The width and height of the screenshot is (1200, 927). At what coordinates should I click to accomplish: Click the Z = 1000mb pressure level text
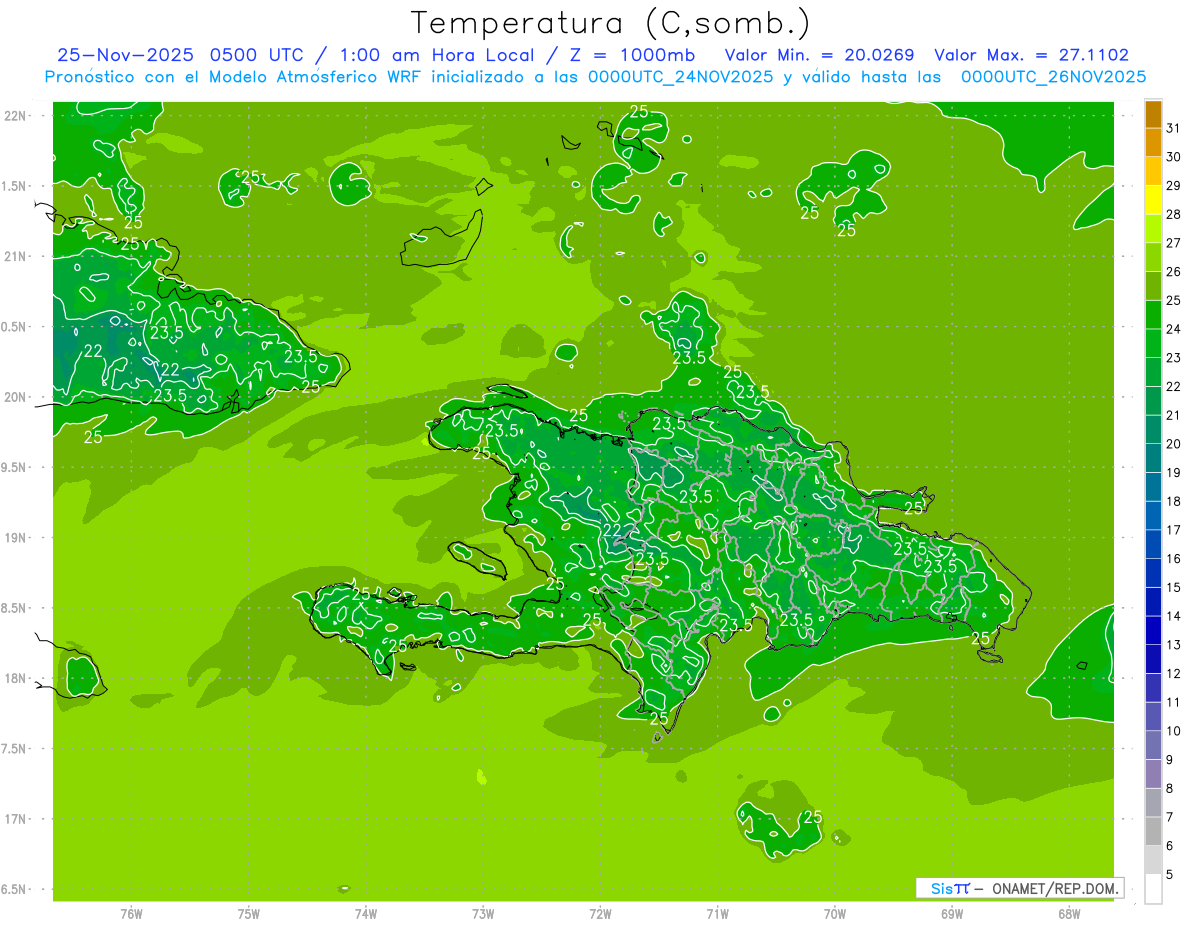pyautogui.click(x=627, y=55)
